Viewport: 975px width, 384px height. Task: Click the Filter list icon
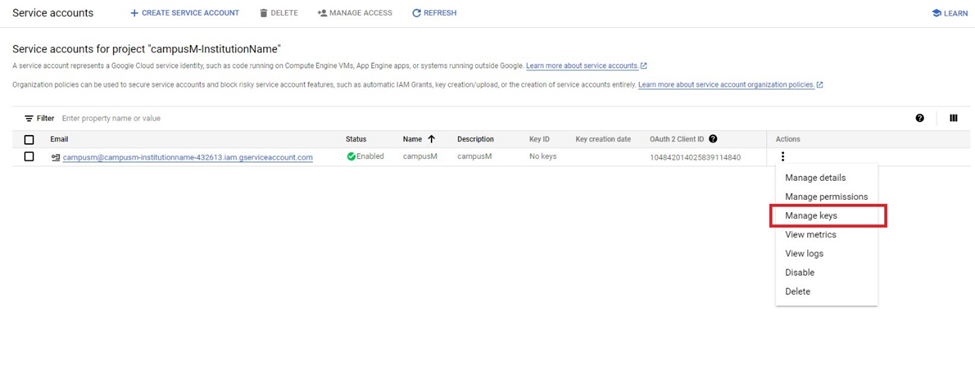click(29, 118)
